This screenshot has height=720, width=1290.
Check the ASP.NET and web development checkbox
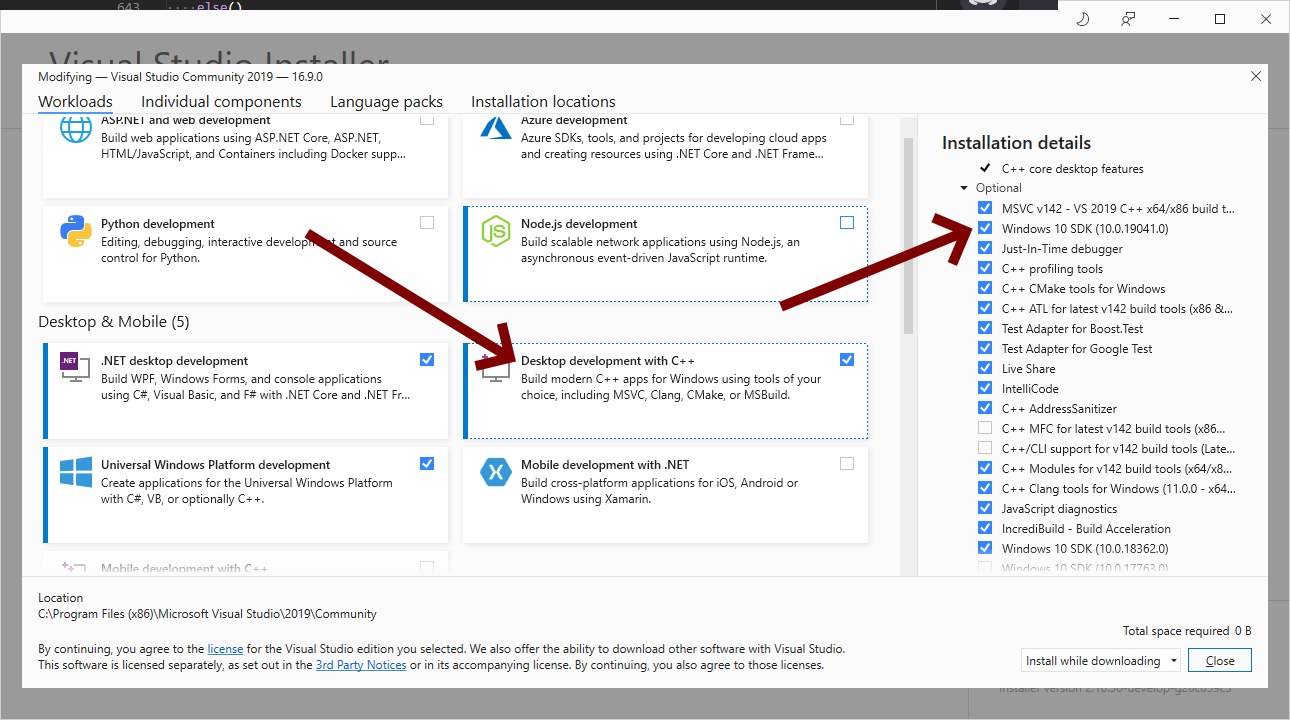click(x=427, y=120)
